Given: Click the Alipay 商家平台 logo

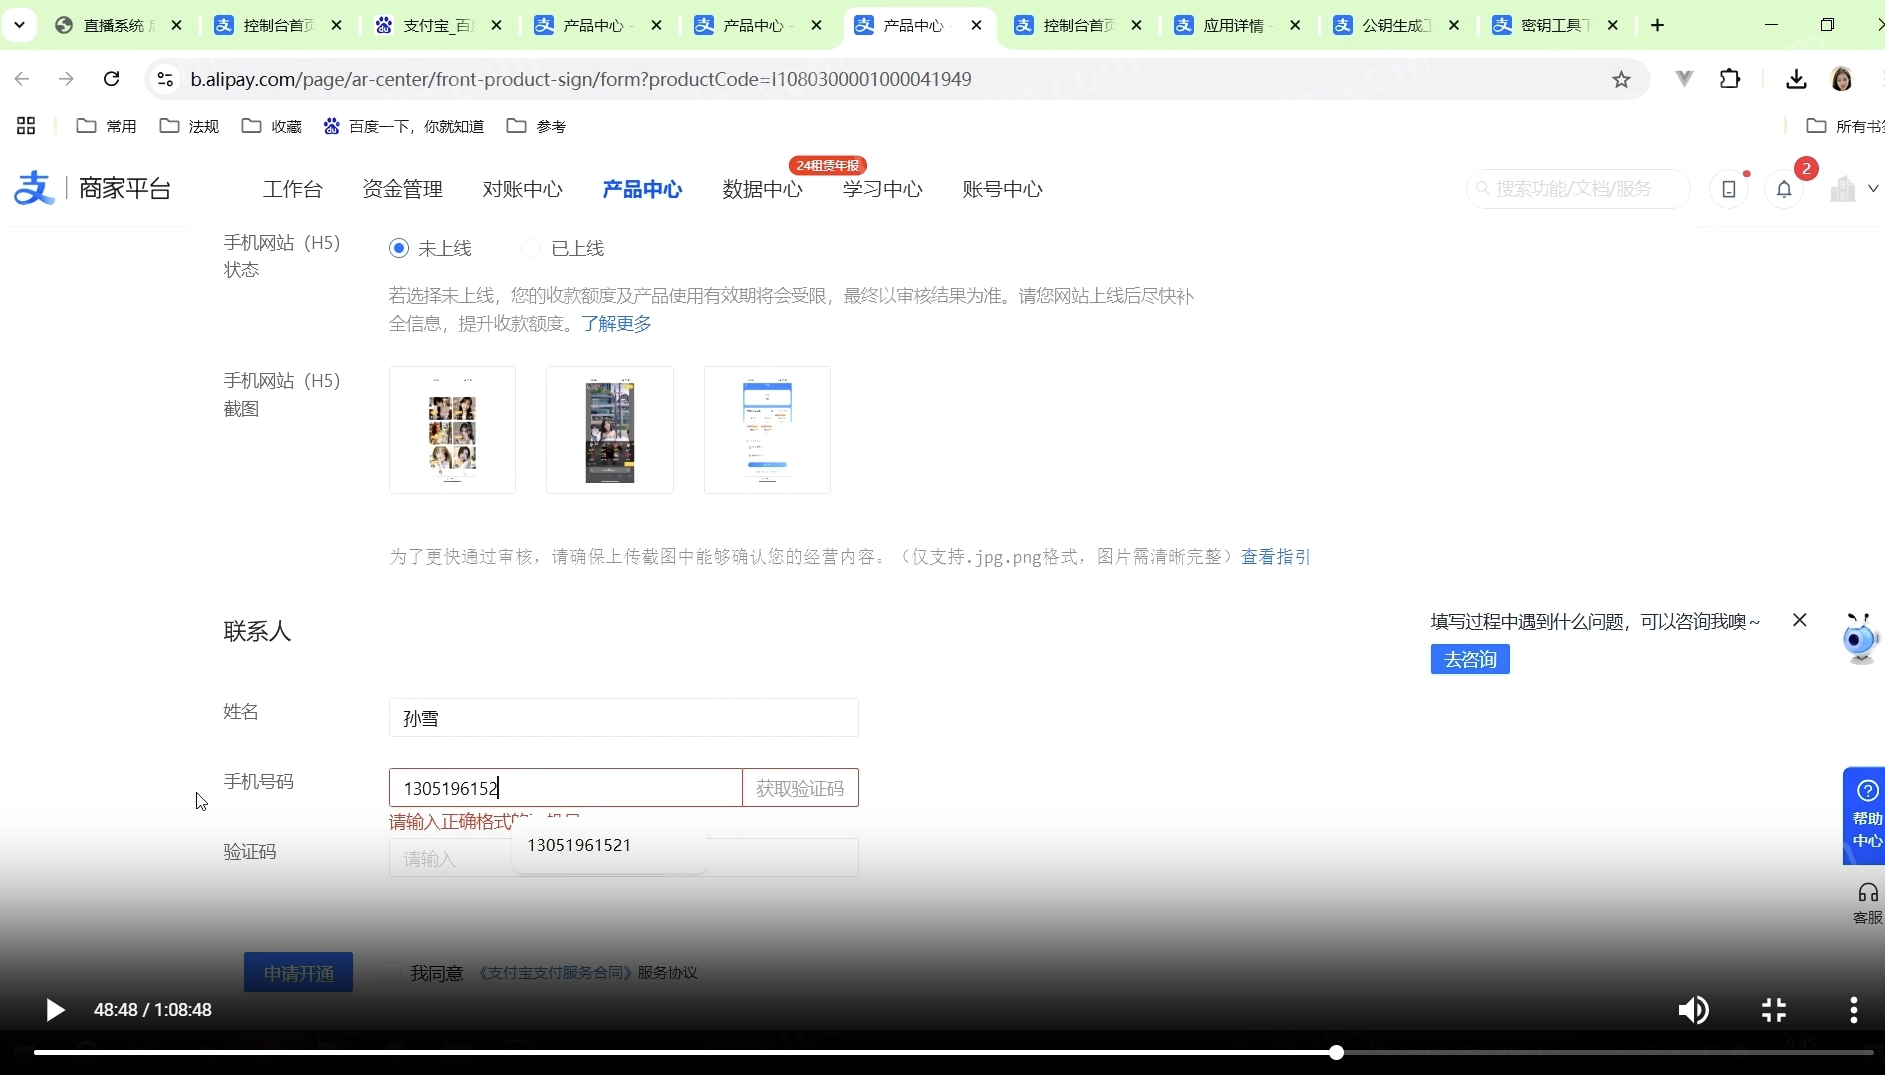Looking at the screenshot, I should [x=92, y=188].
